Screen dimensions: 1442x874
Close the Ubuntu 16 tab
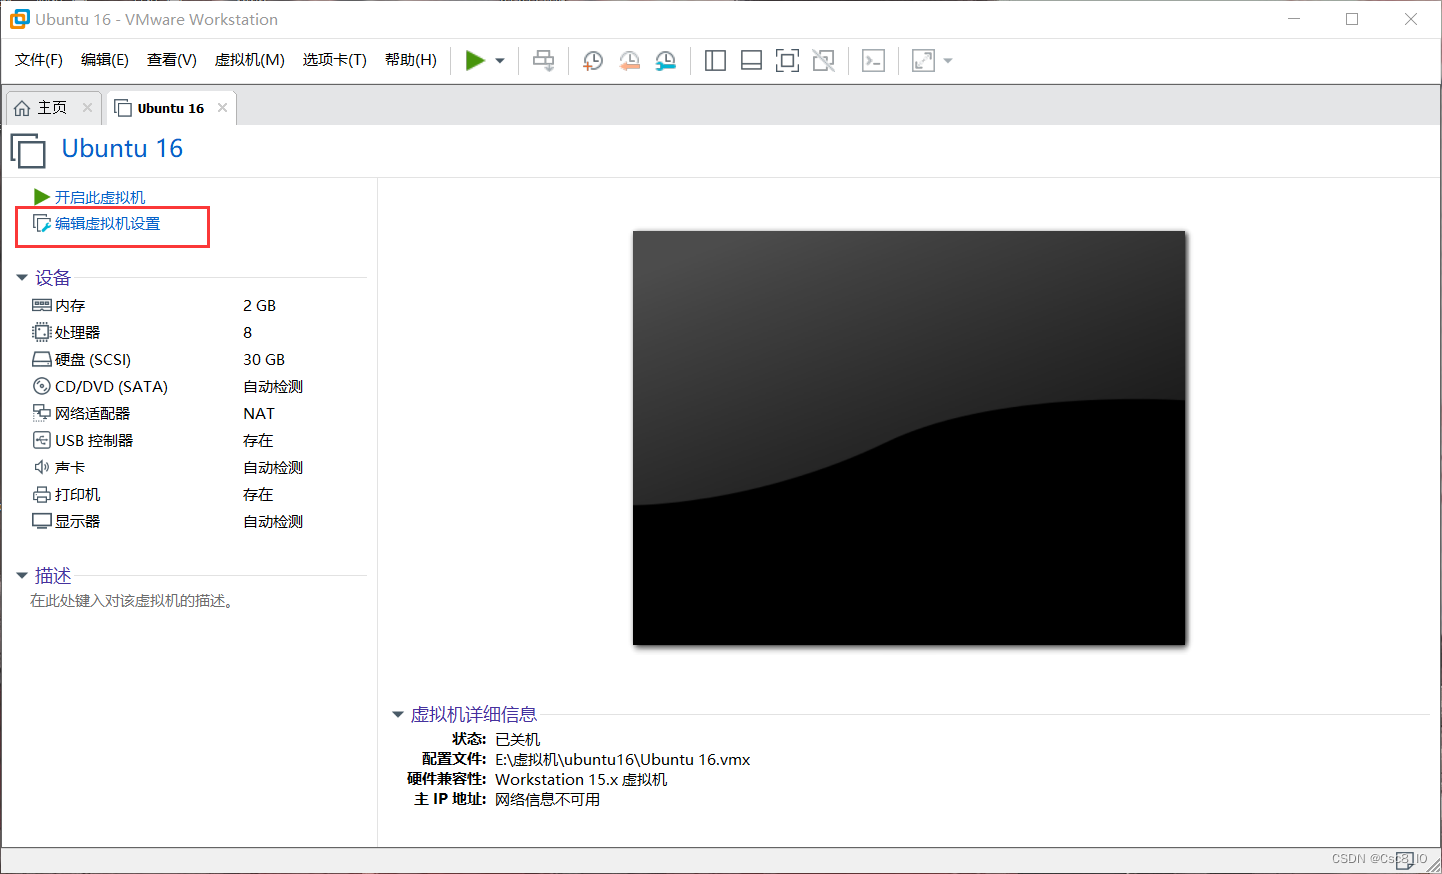[x=222, y=108]
